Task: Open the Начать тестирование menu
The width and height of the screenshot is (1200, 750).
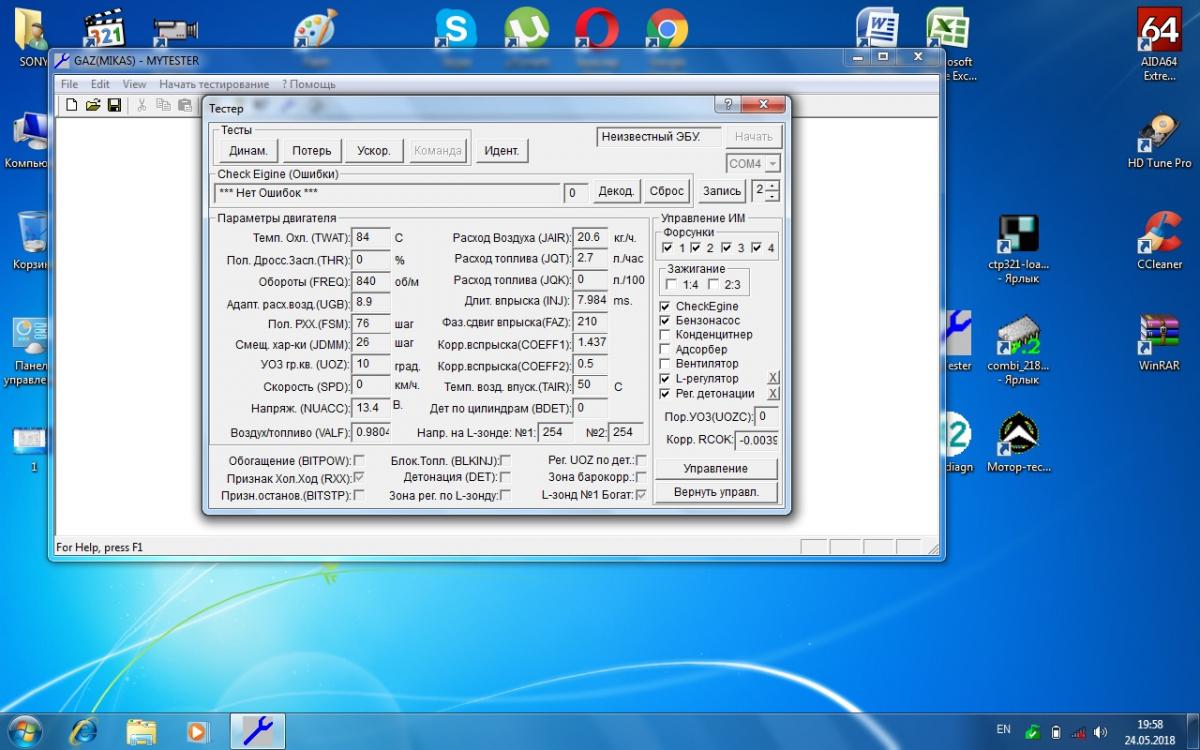Action: (214, 84)
